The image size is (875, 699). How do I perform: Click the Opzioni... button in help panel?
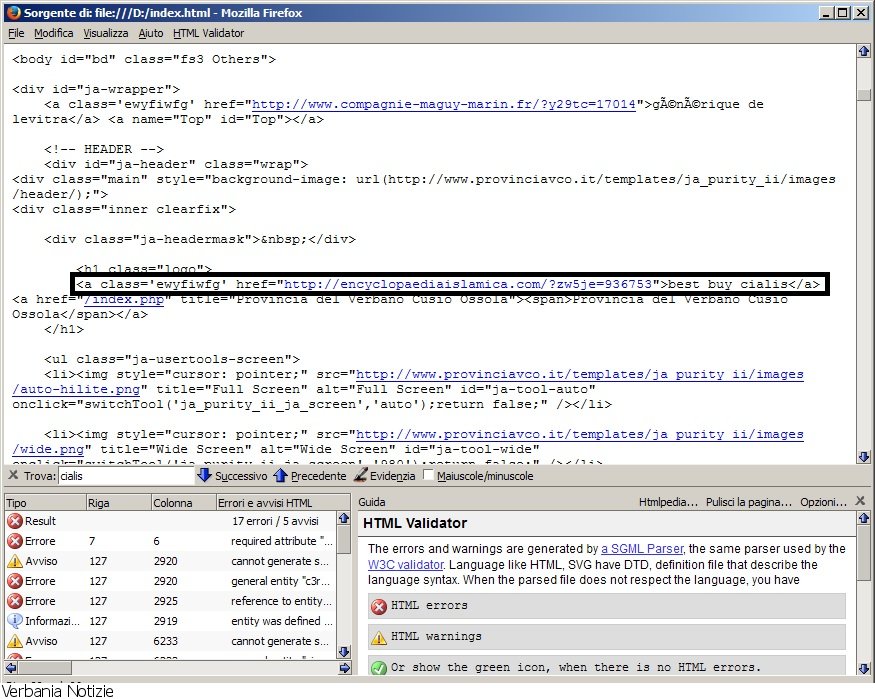pyautogui.click(x=824, y=502)
